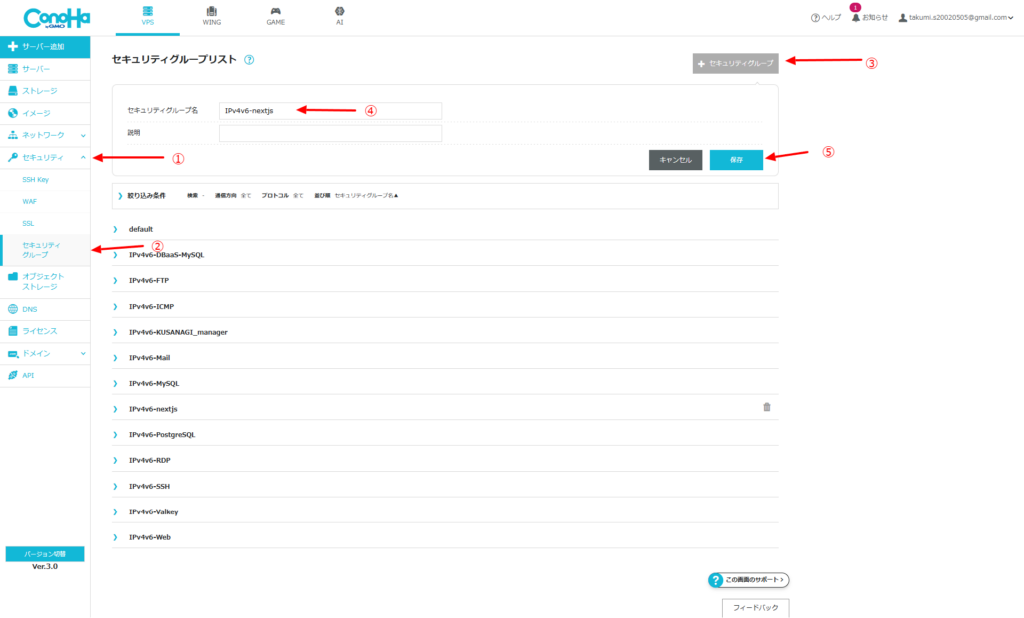
Task: Switch to the WING tab
Action: 211,16
